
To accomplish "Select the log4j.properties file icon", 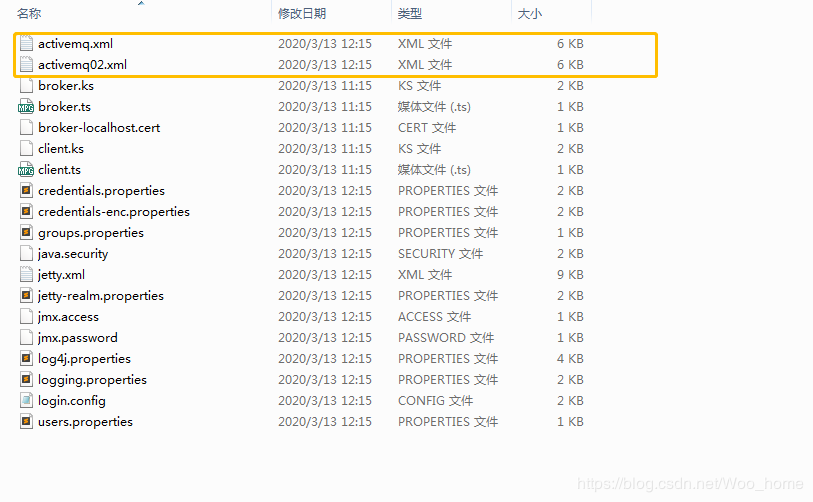I will pyautogui.click(x=26, y=359).
